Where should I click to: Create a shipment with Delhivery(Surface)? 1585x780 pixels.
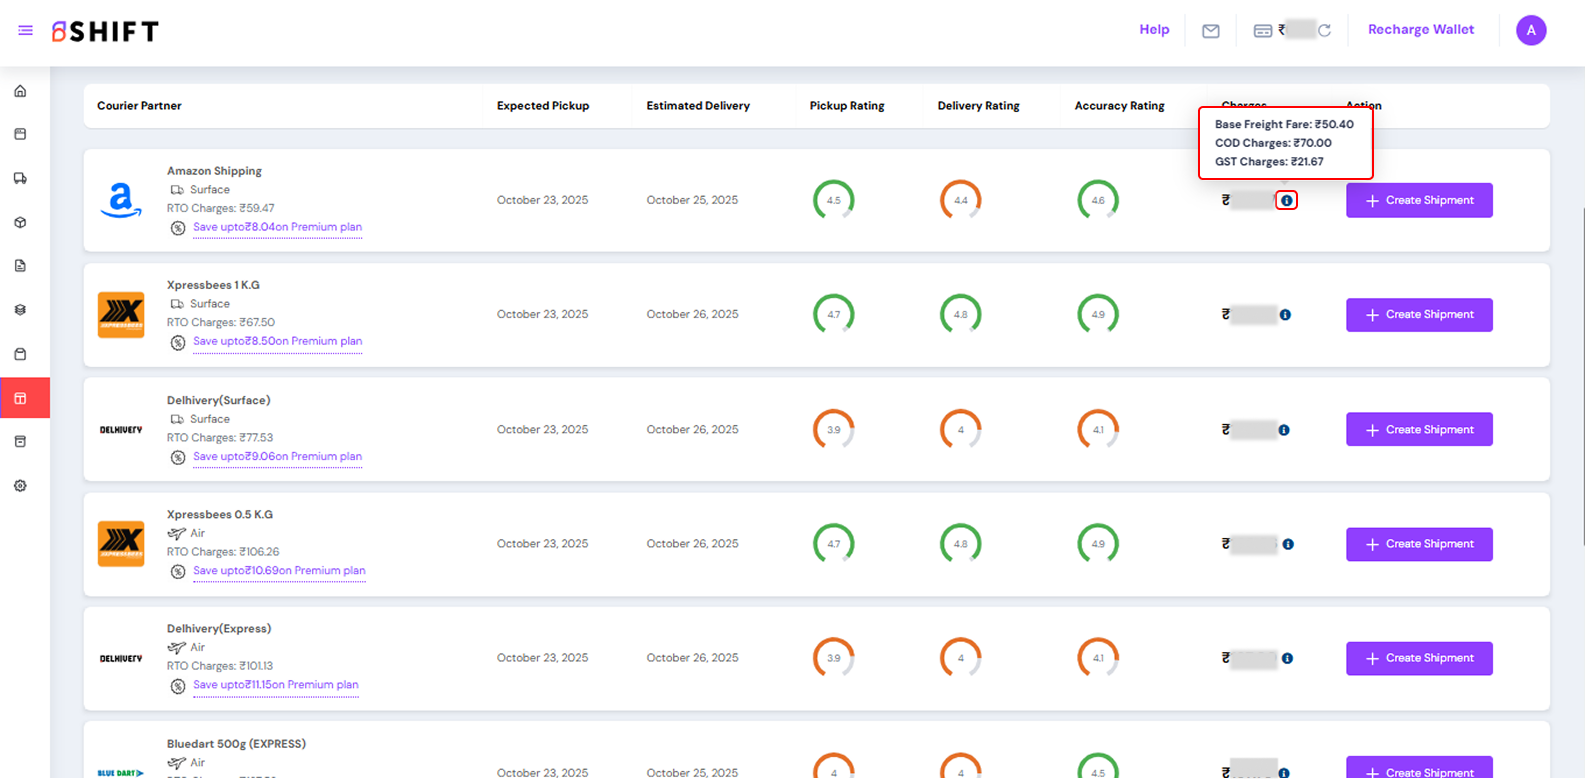(1418, 430)
